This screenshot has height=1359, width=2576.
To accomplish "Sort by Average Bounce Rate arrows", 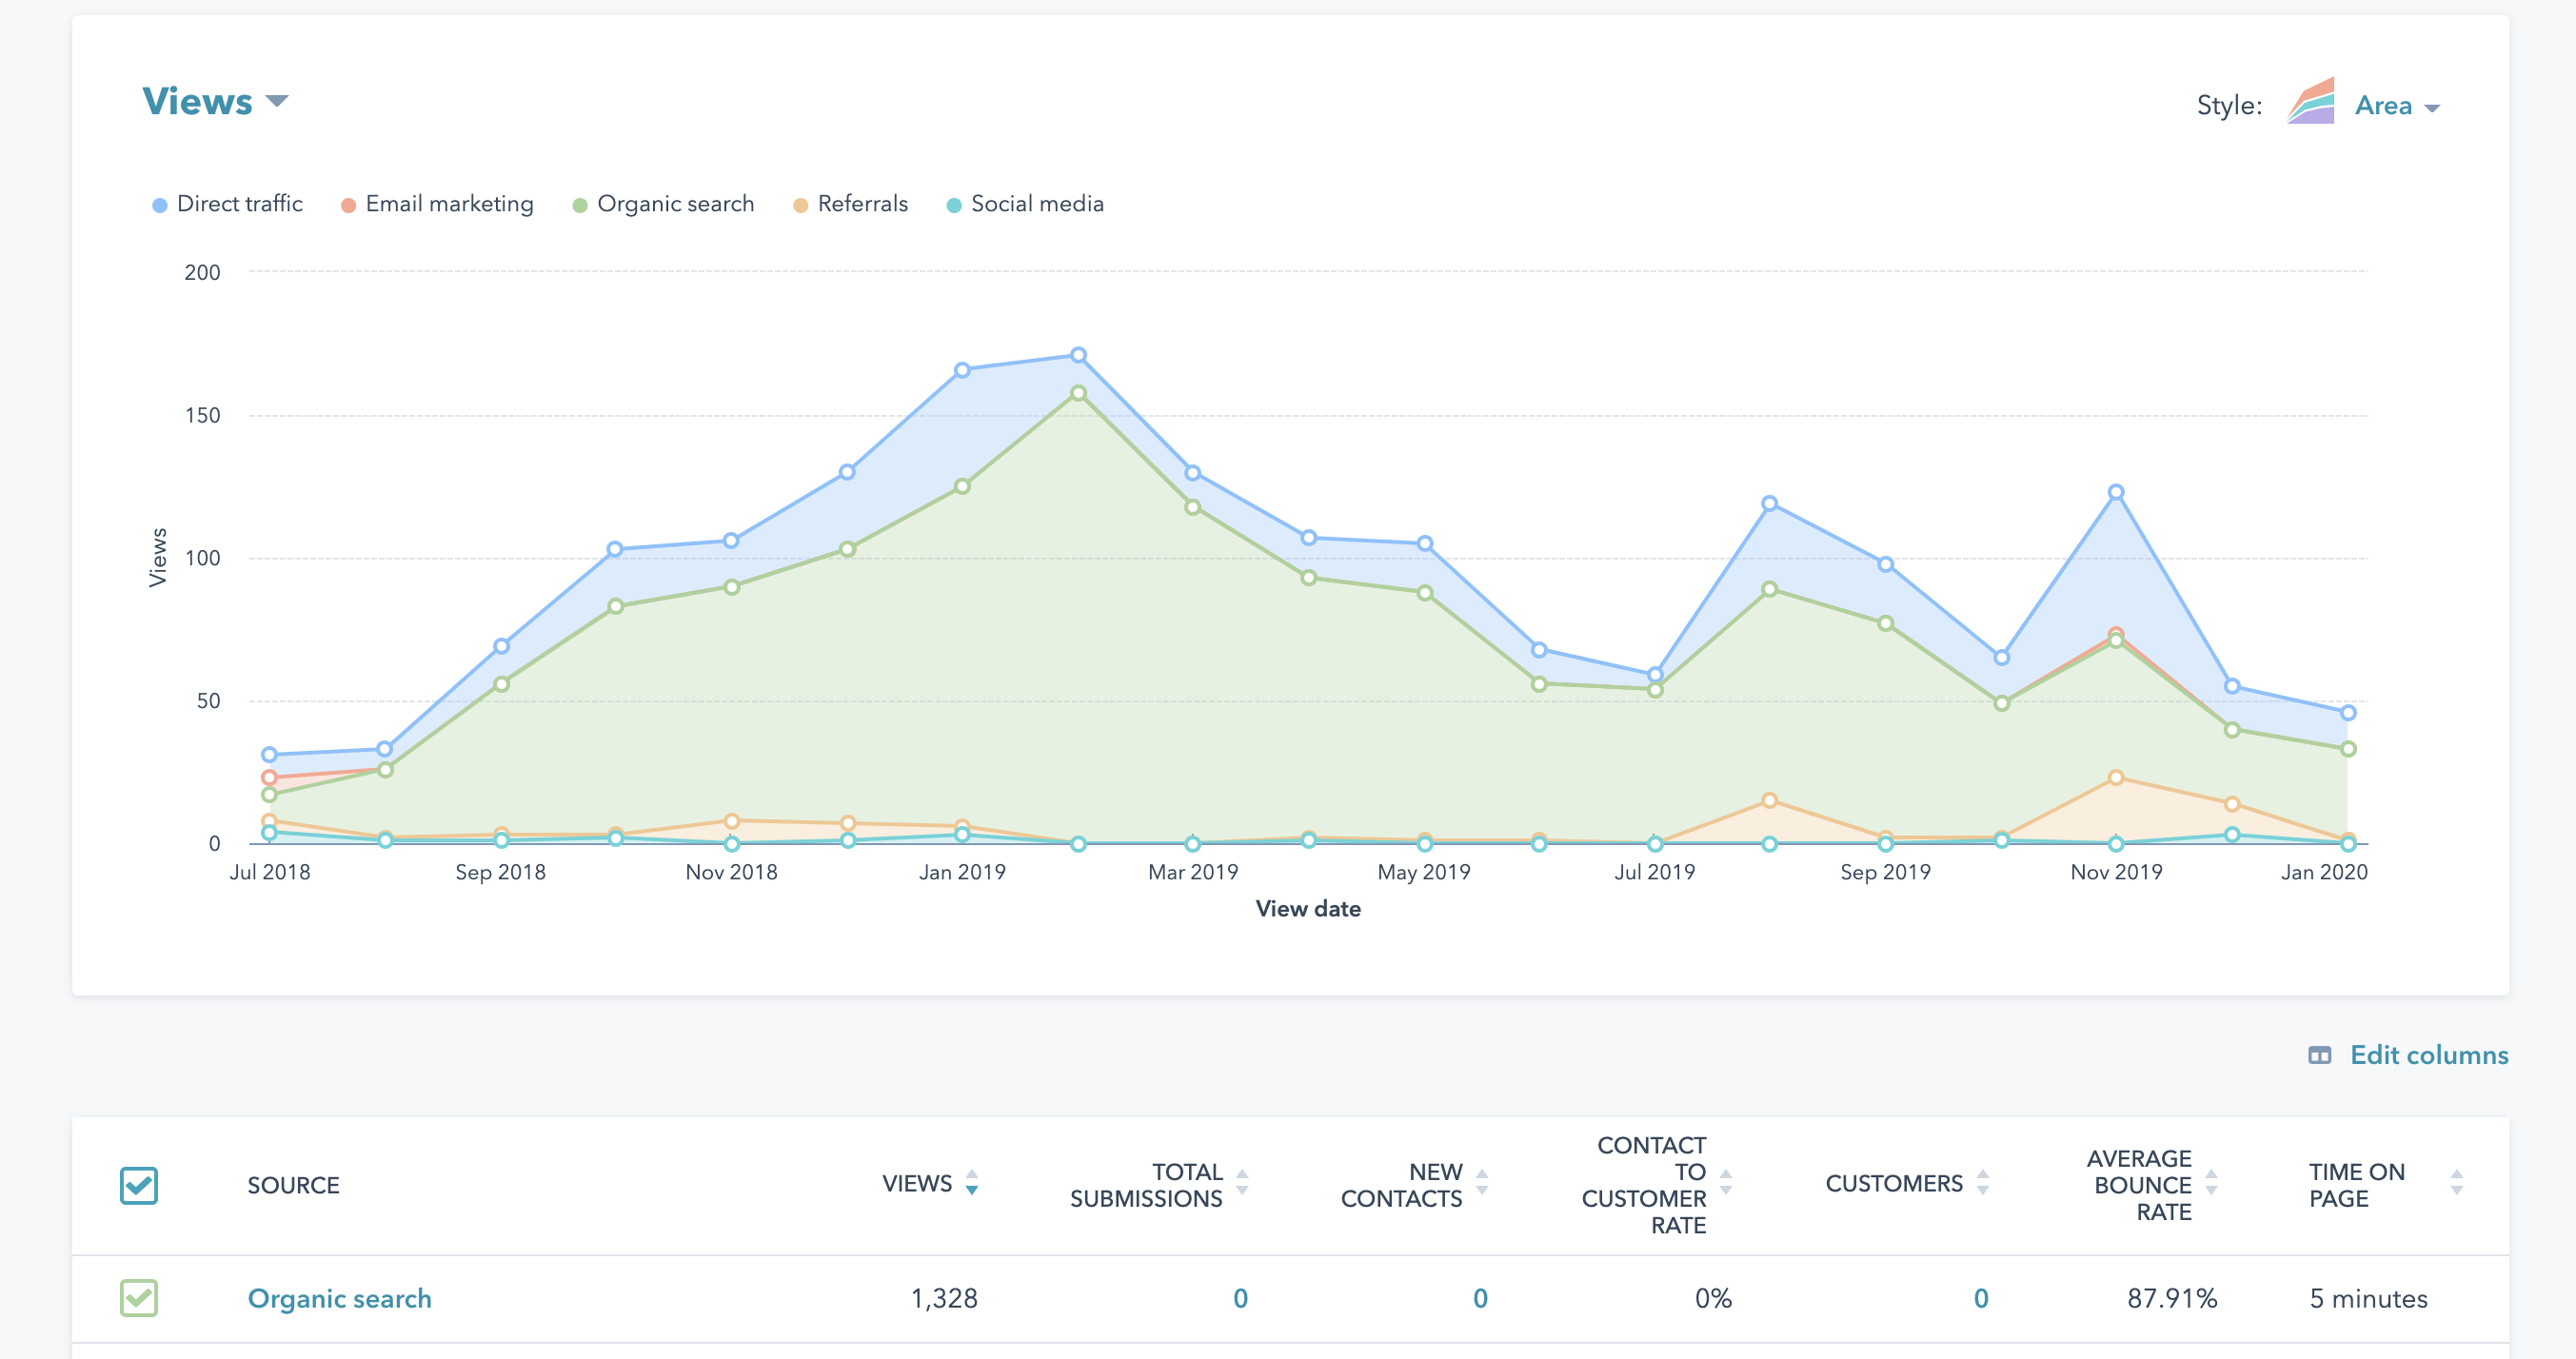I will 2211,1183.
